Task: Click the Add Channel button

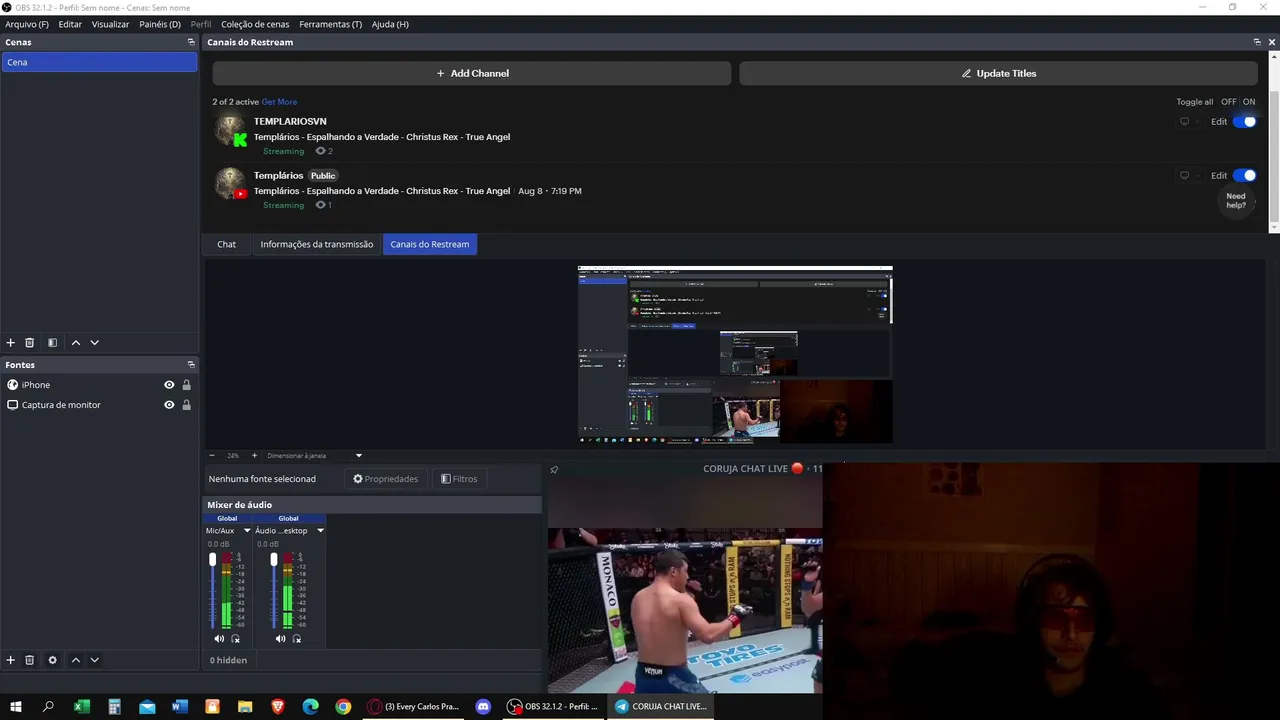Action: (473, 73)
